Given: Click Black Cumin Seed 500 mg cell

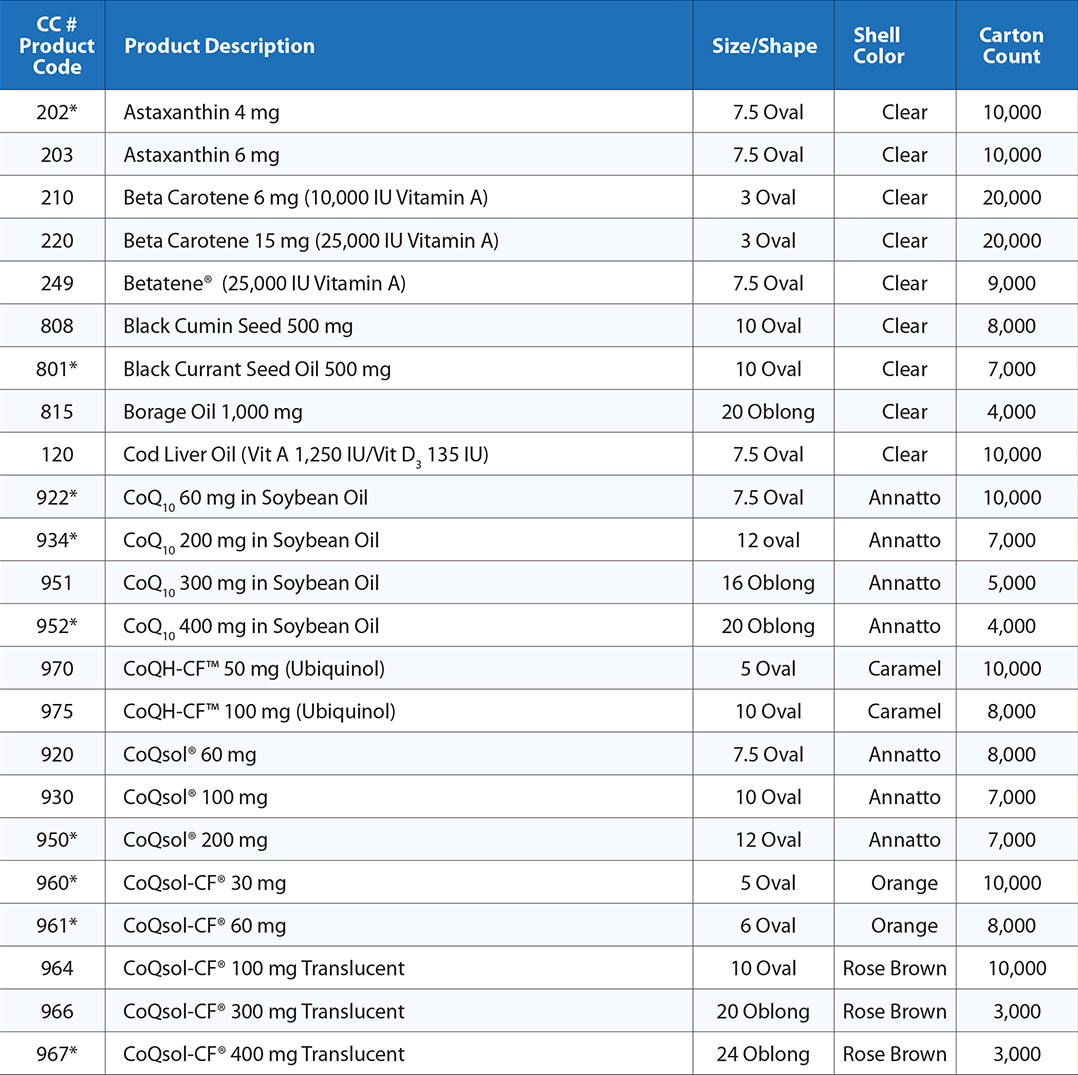Looking at the screenshot, I should point(238,327).
